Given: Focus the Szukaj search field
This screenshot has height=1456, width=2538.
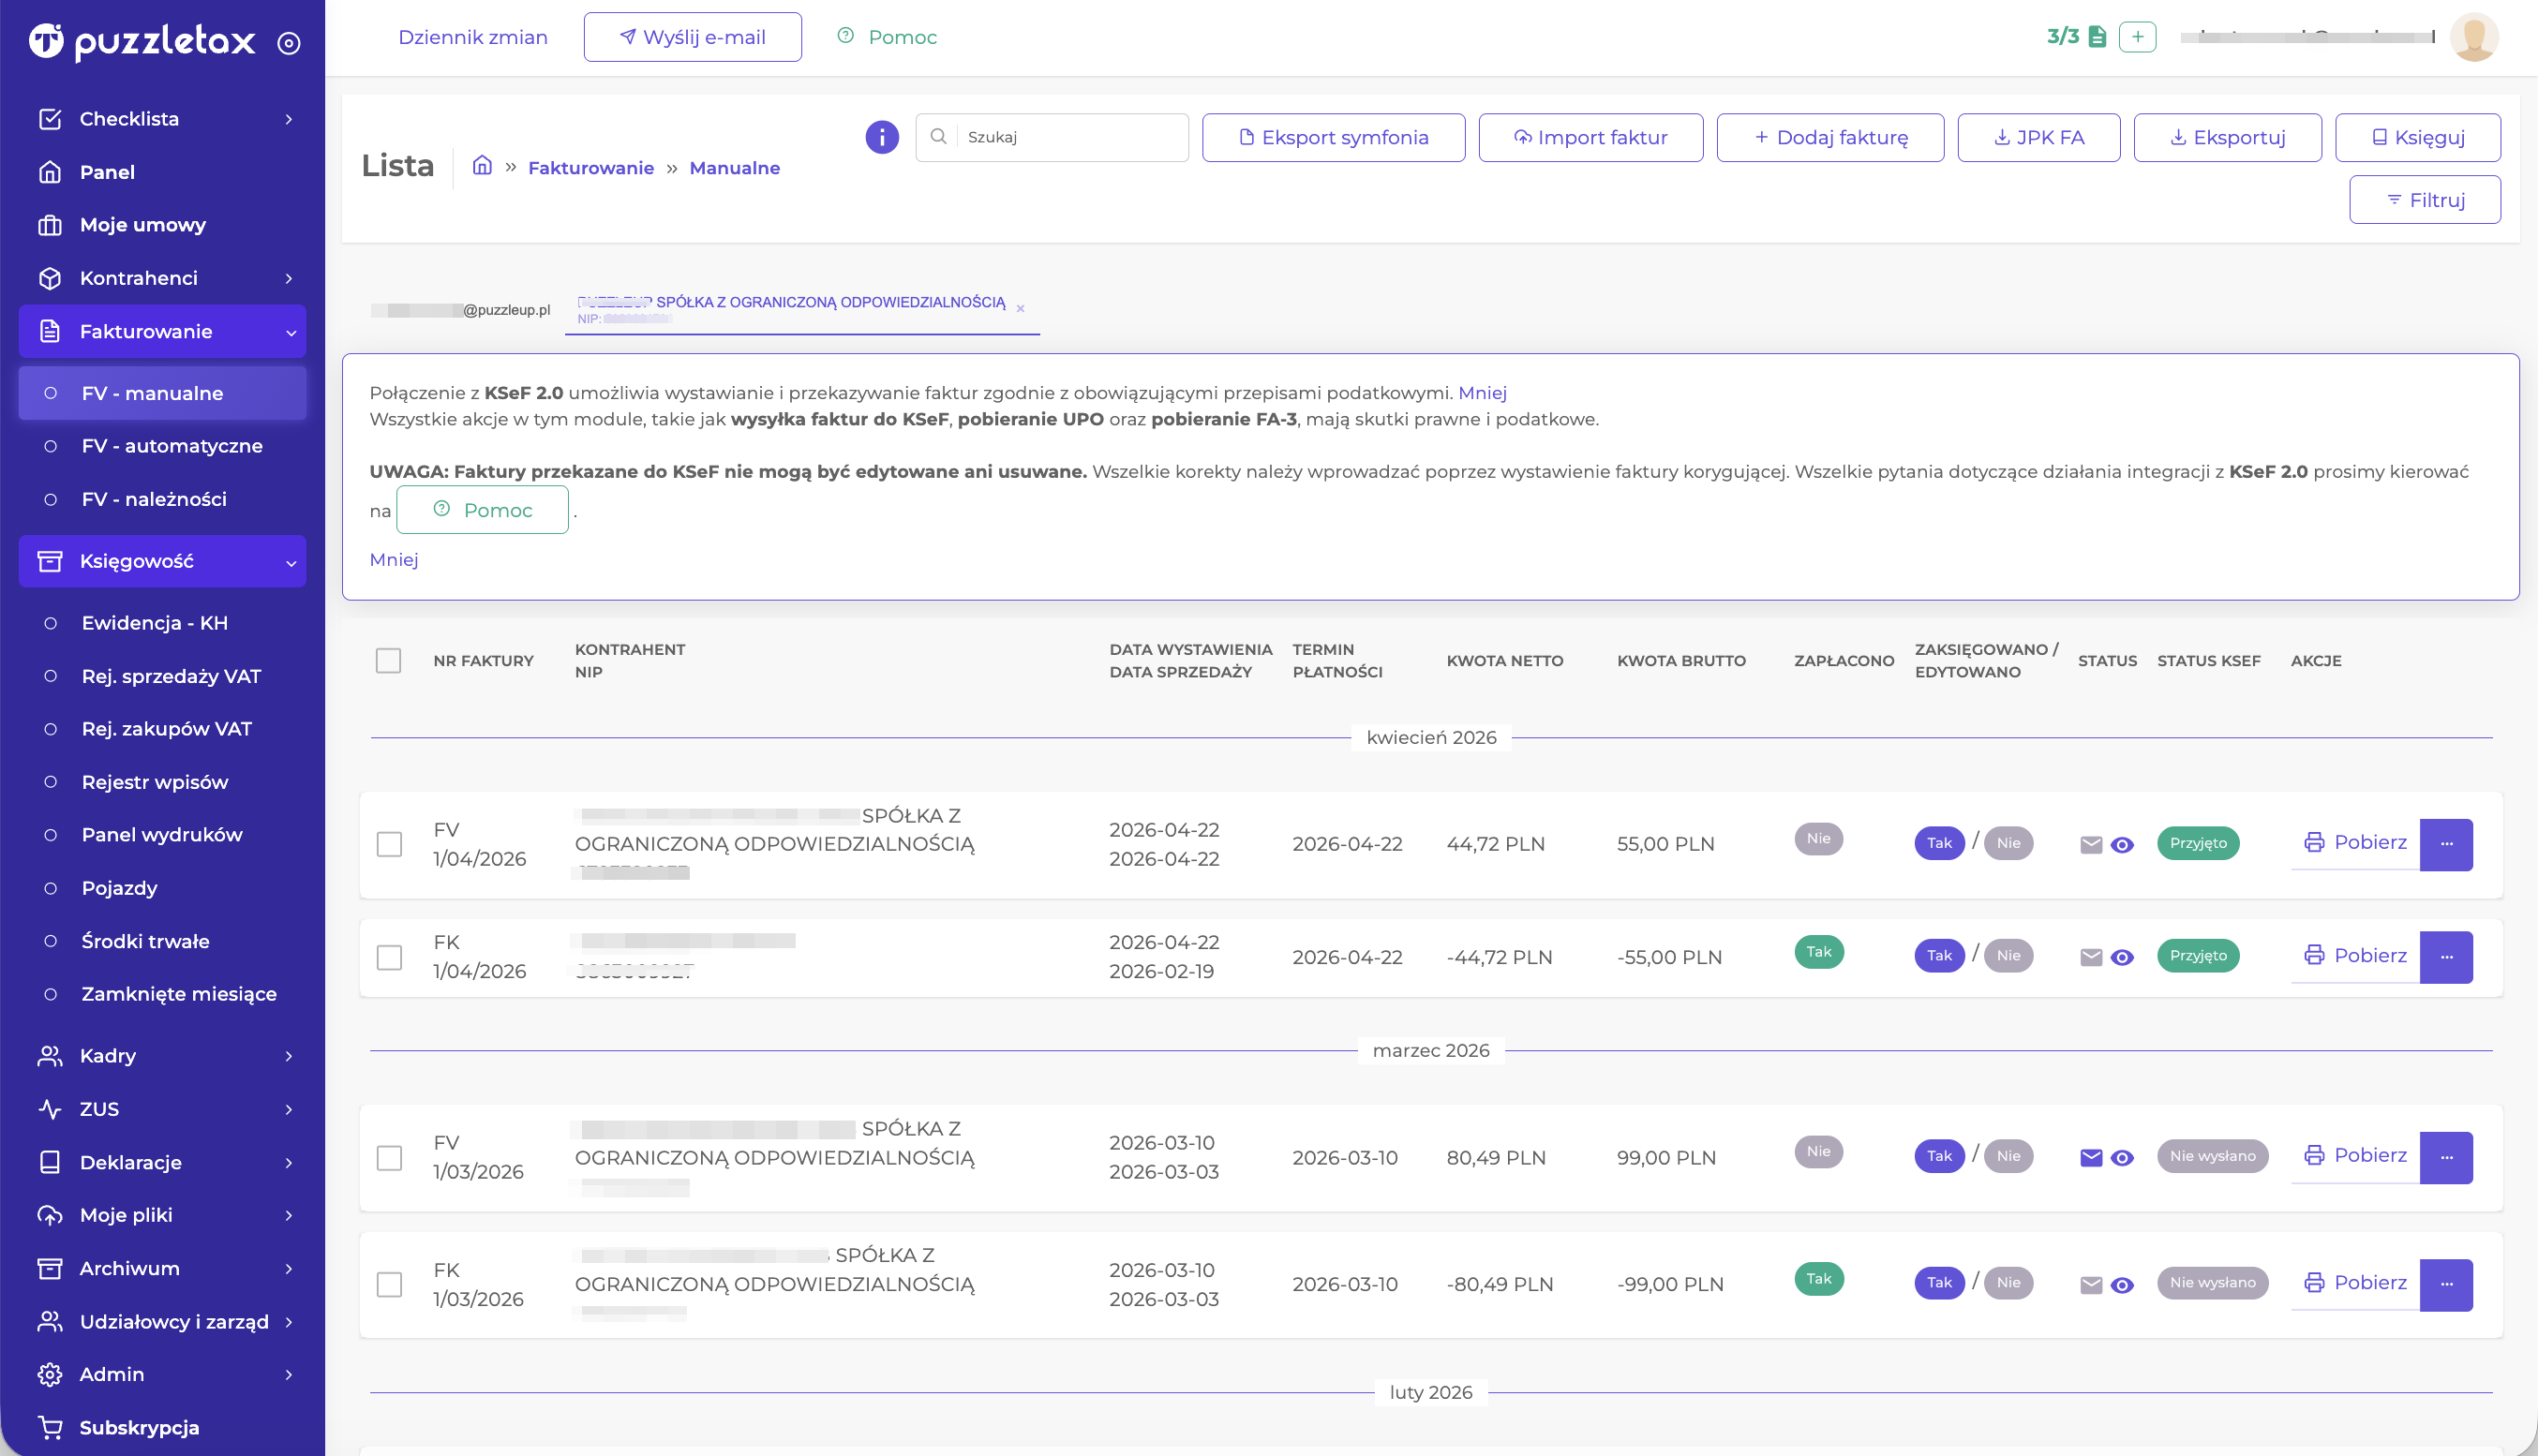Looking at the screenshot, I should [x=1051, y=137].
